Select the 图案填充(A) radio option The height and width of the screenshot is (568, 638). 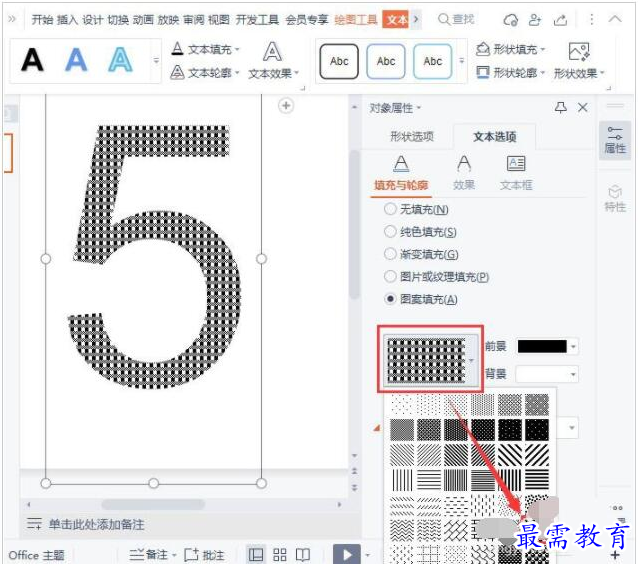tap(421, 299)
